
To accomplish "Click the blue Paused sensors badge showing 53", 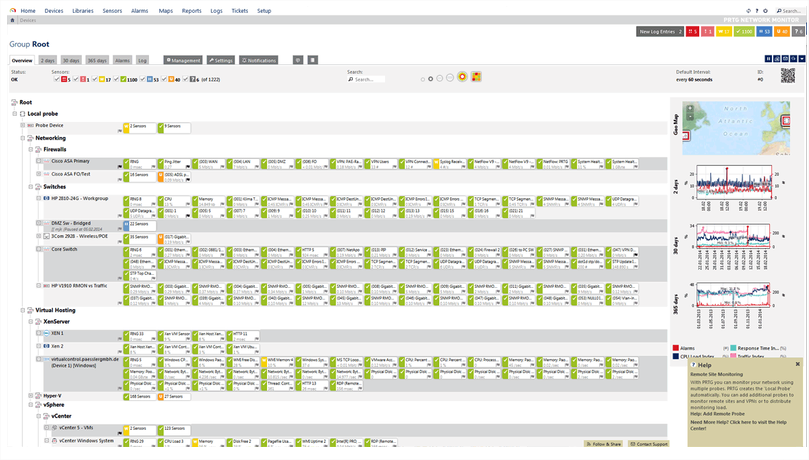I will tap(764, 31).
